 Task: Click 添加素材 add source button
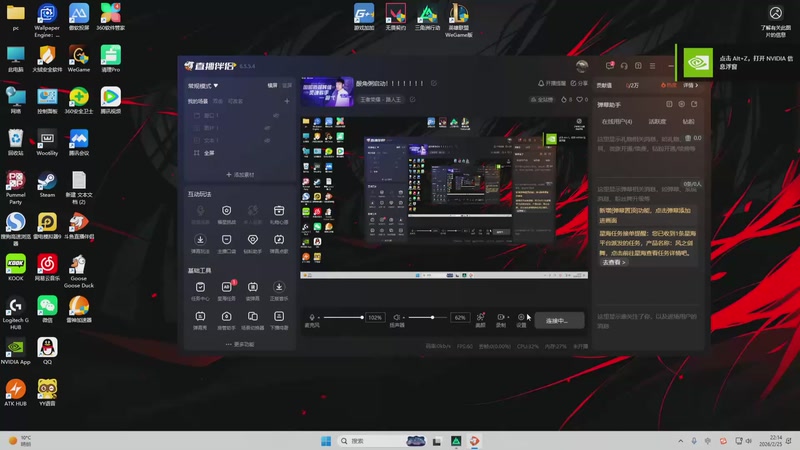pos(240,174)
